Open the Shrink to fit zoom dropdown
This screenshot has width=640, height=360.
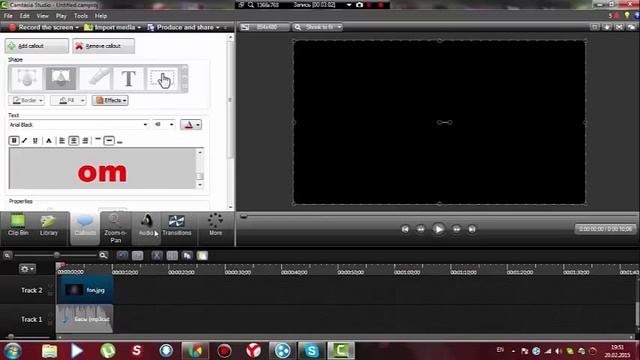318,27
